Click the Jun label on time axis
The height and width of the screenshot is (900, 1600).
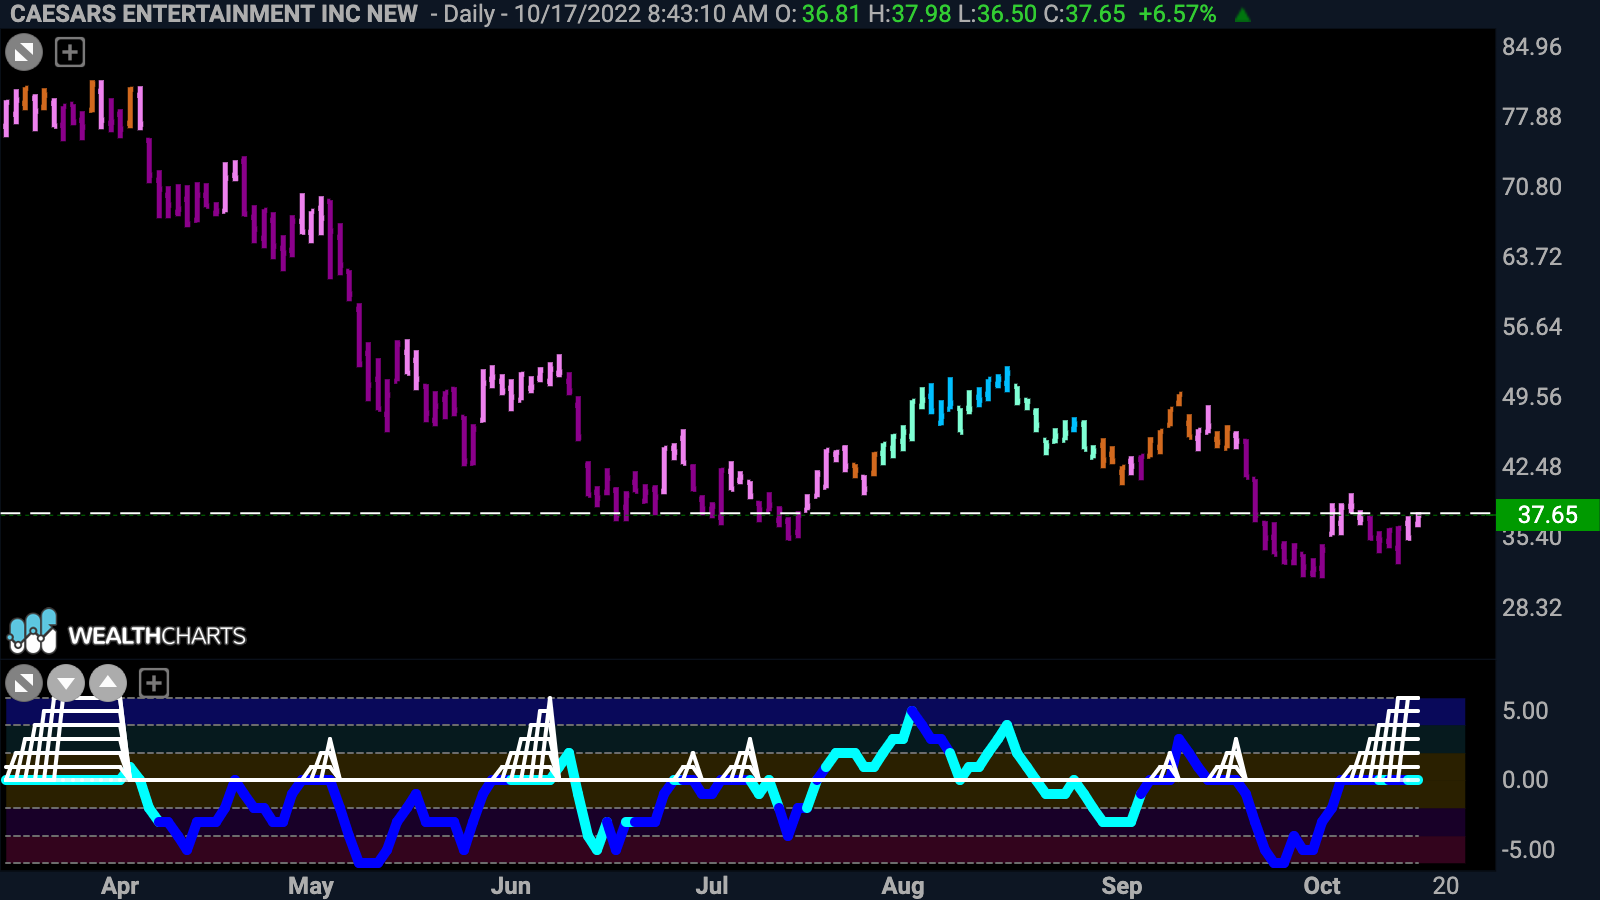(511, 886)
